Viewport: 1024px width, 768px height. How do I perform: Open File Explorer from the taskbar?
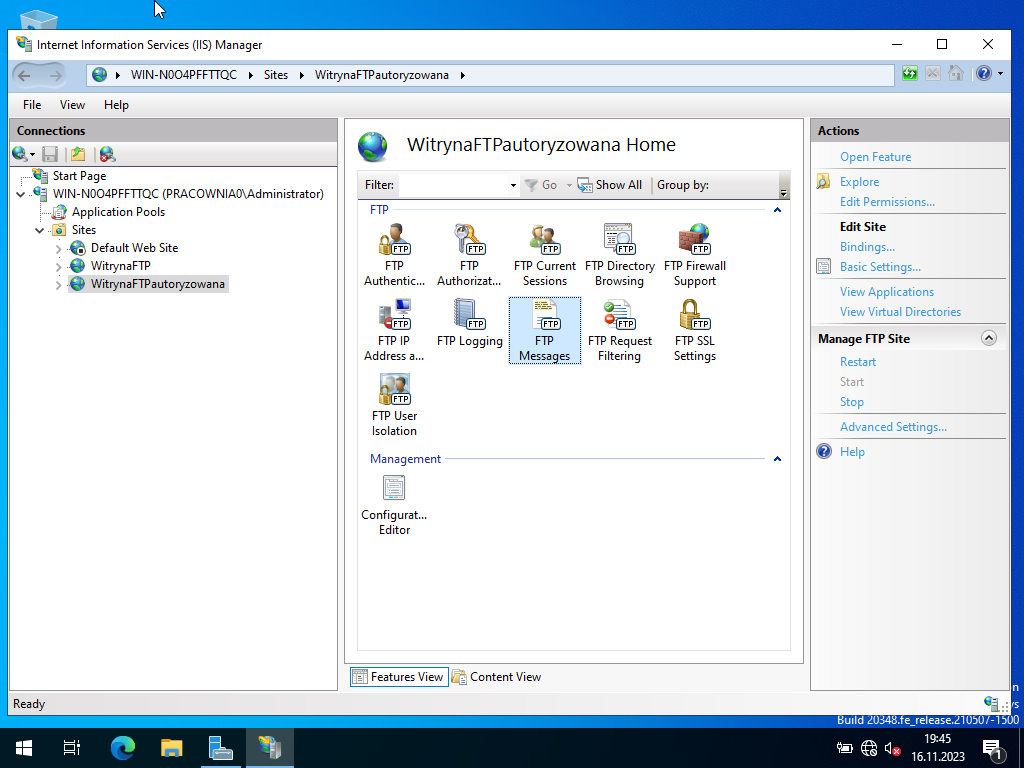click(x=171, y=747)
